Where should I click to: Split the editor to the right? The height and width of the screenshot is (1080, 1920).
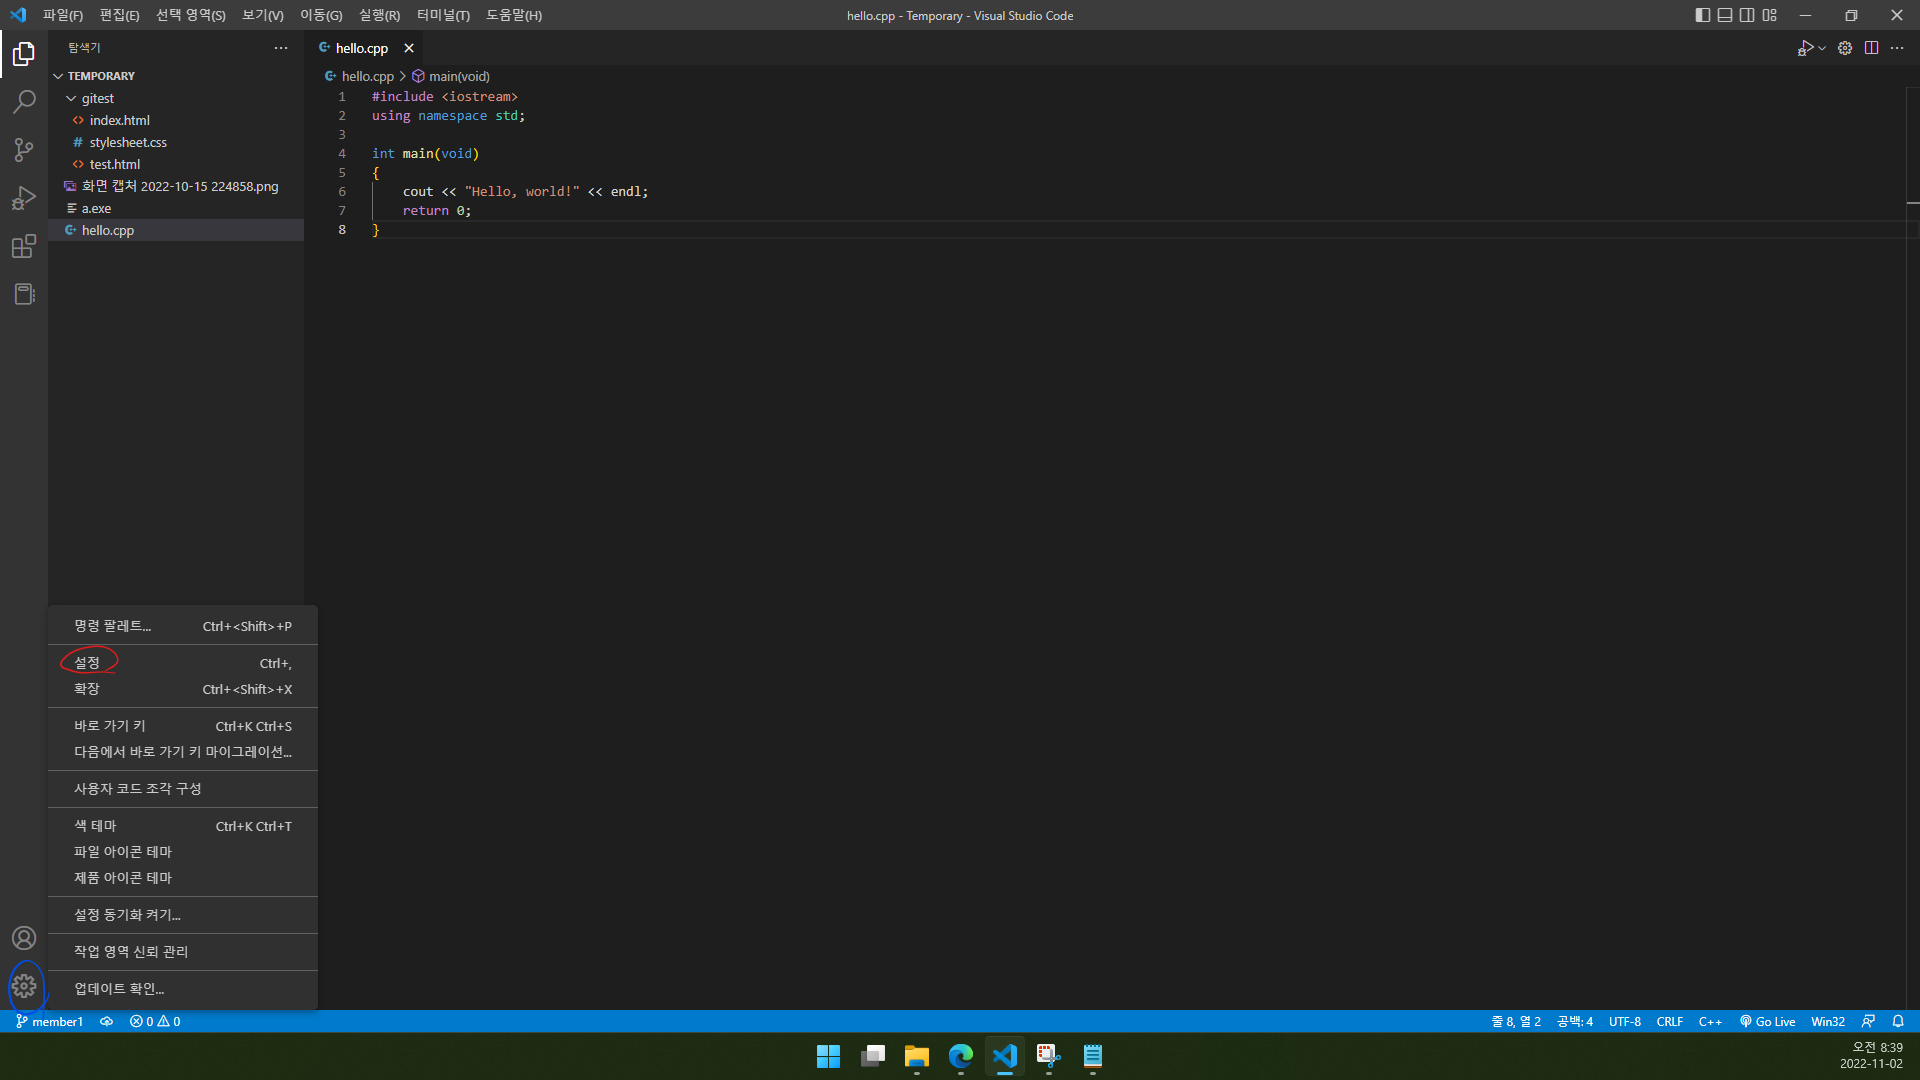point(1871,48)
